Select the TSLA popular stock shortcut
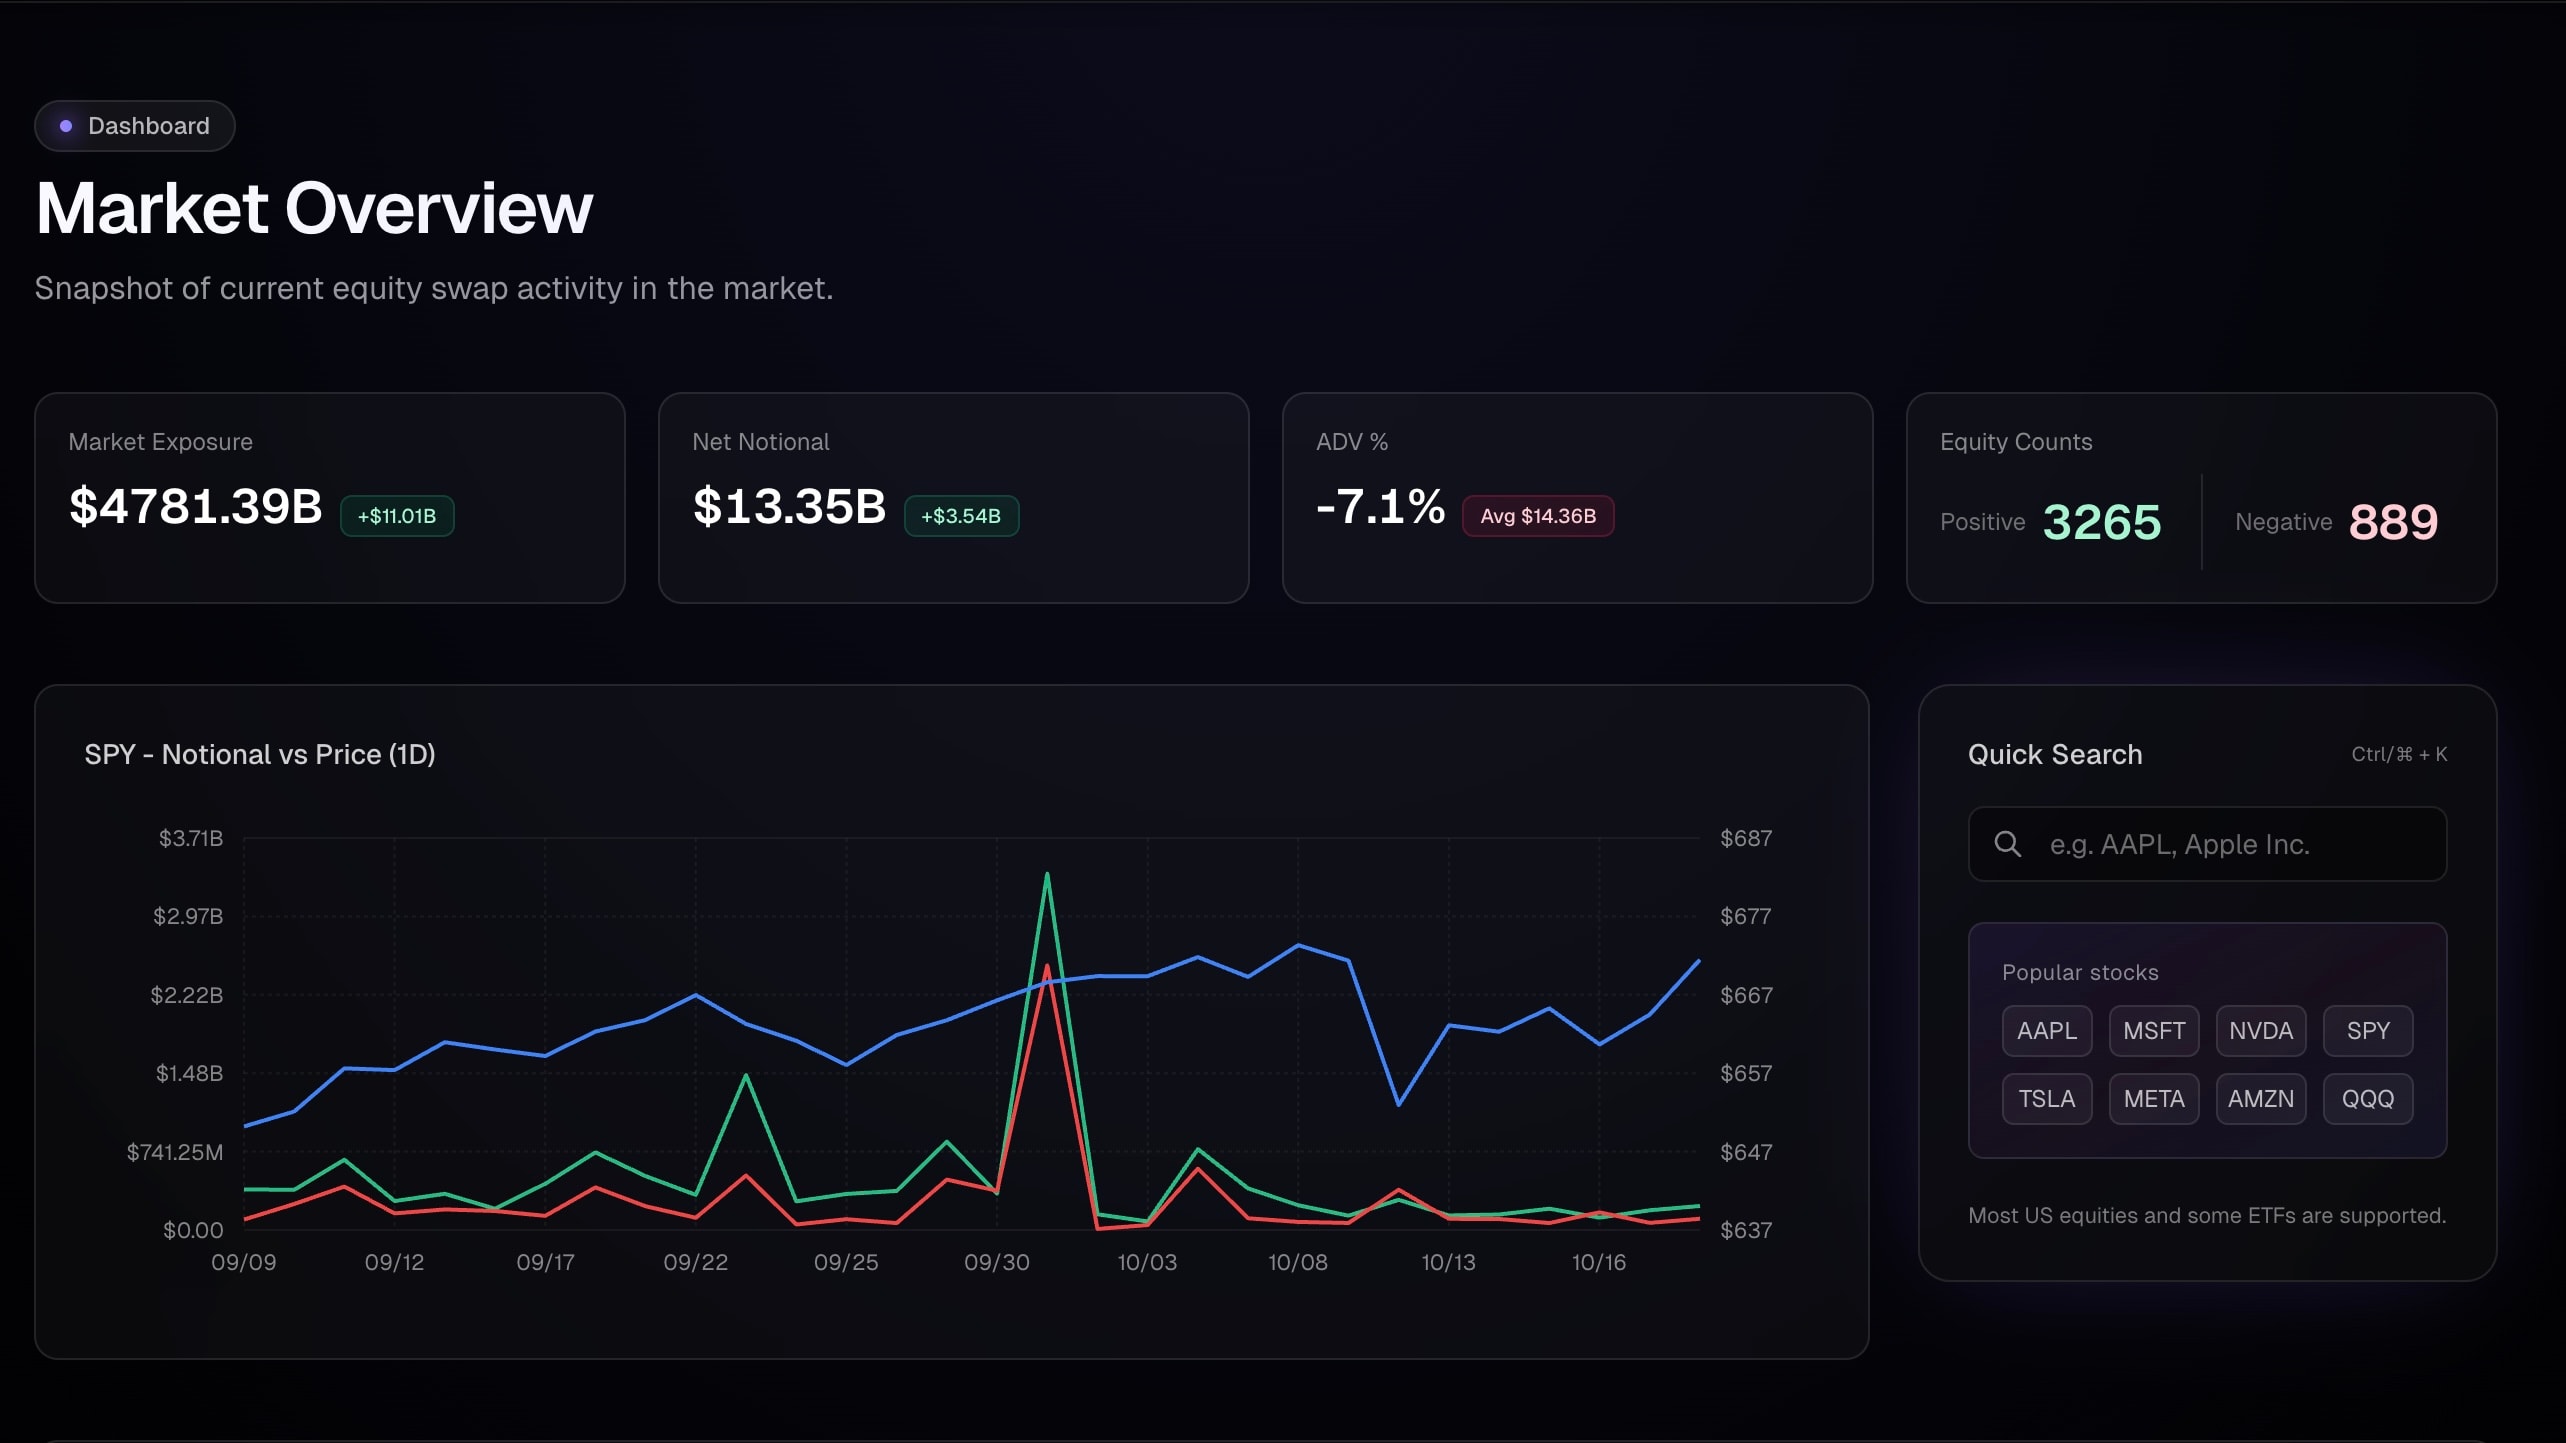The height and width of the screenshot is (1443, 2566). (2046, 1098)
